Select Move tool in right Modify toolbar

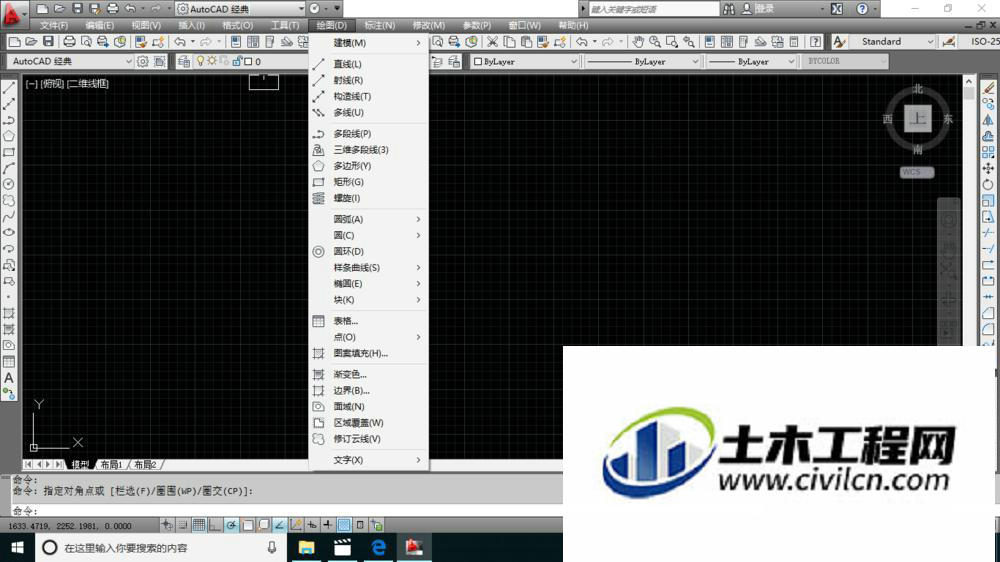[988, 168]
